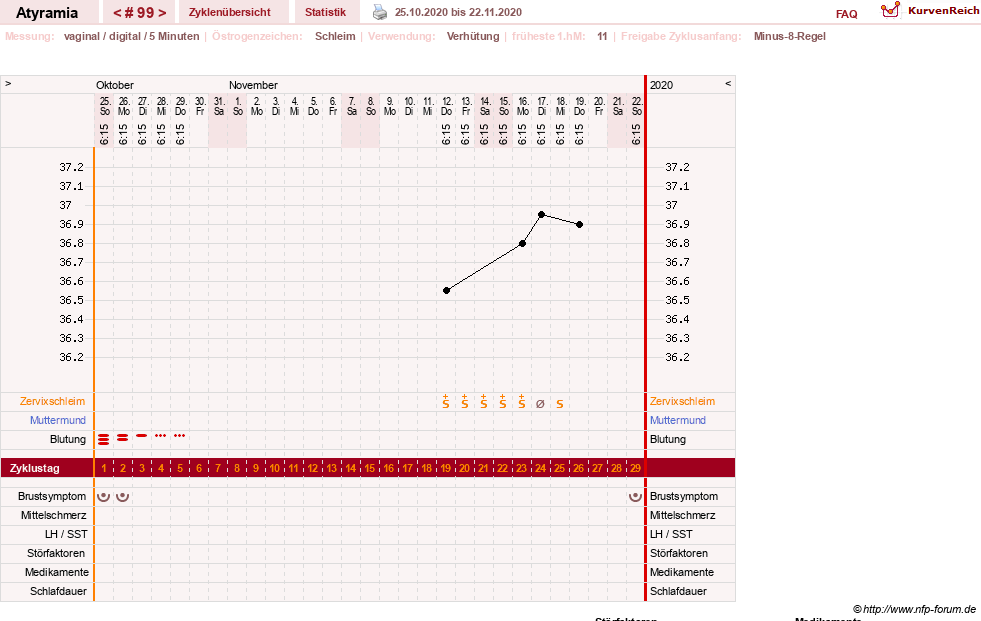The width and height of the screenshot is (981, 621).
Task: Click the cycle number # 99 navigator
Action: point(139,13)
